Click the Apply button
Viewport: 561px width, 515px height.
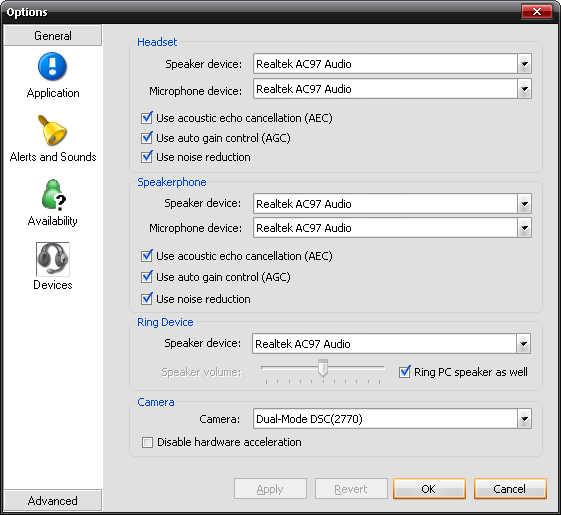pos(270,489)
